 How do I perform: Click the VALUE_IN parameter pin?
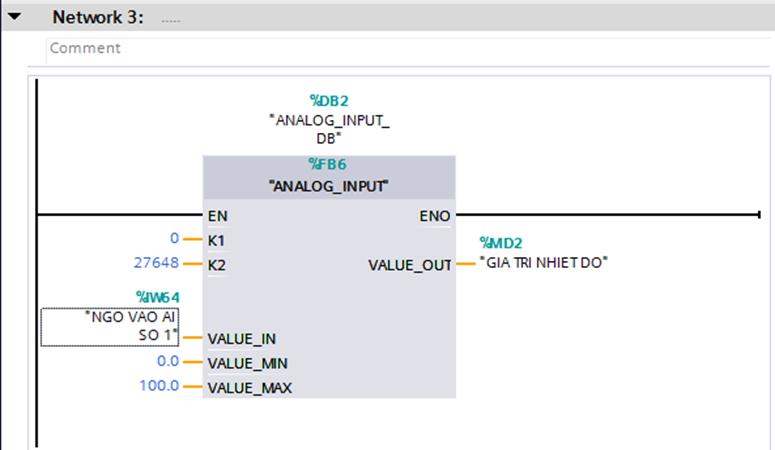click(243, 338)
